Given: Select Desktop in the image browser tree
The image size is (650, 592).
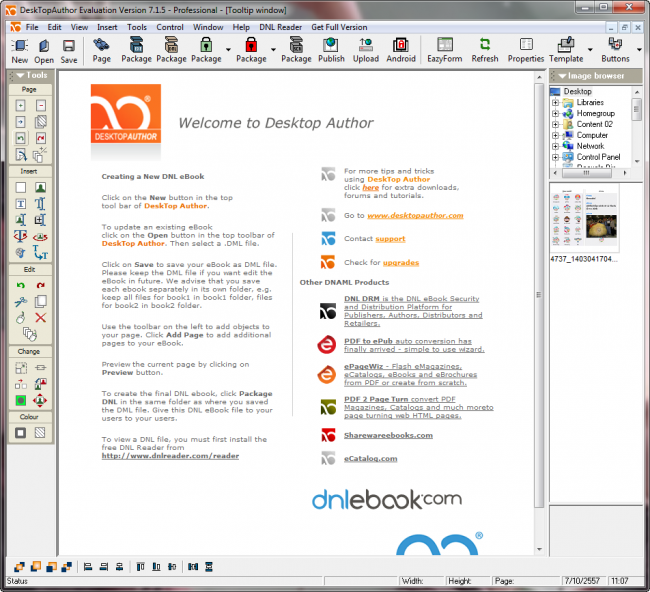Looking at the screenshot, I should 577,91.
